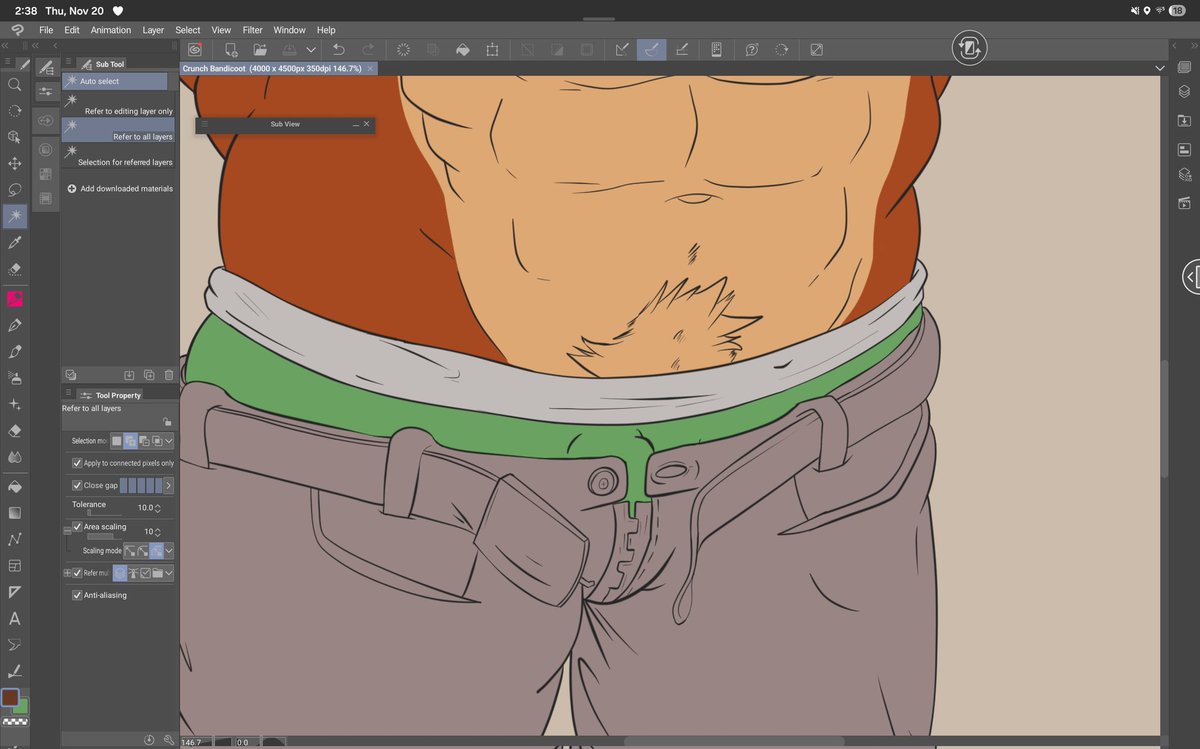The image size is (1200, 749).
Task: Open Clip Studio launcher icon in command bar
Action: coord(194,49)
